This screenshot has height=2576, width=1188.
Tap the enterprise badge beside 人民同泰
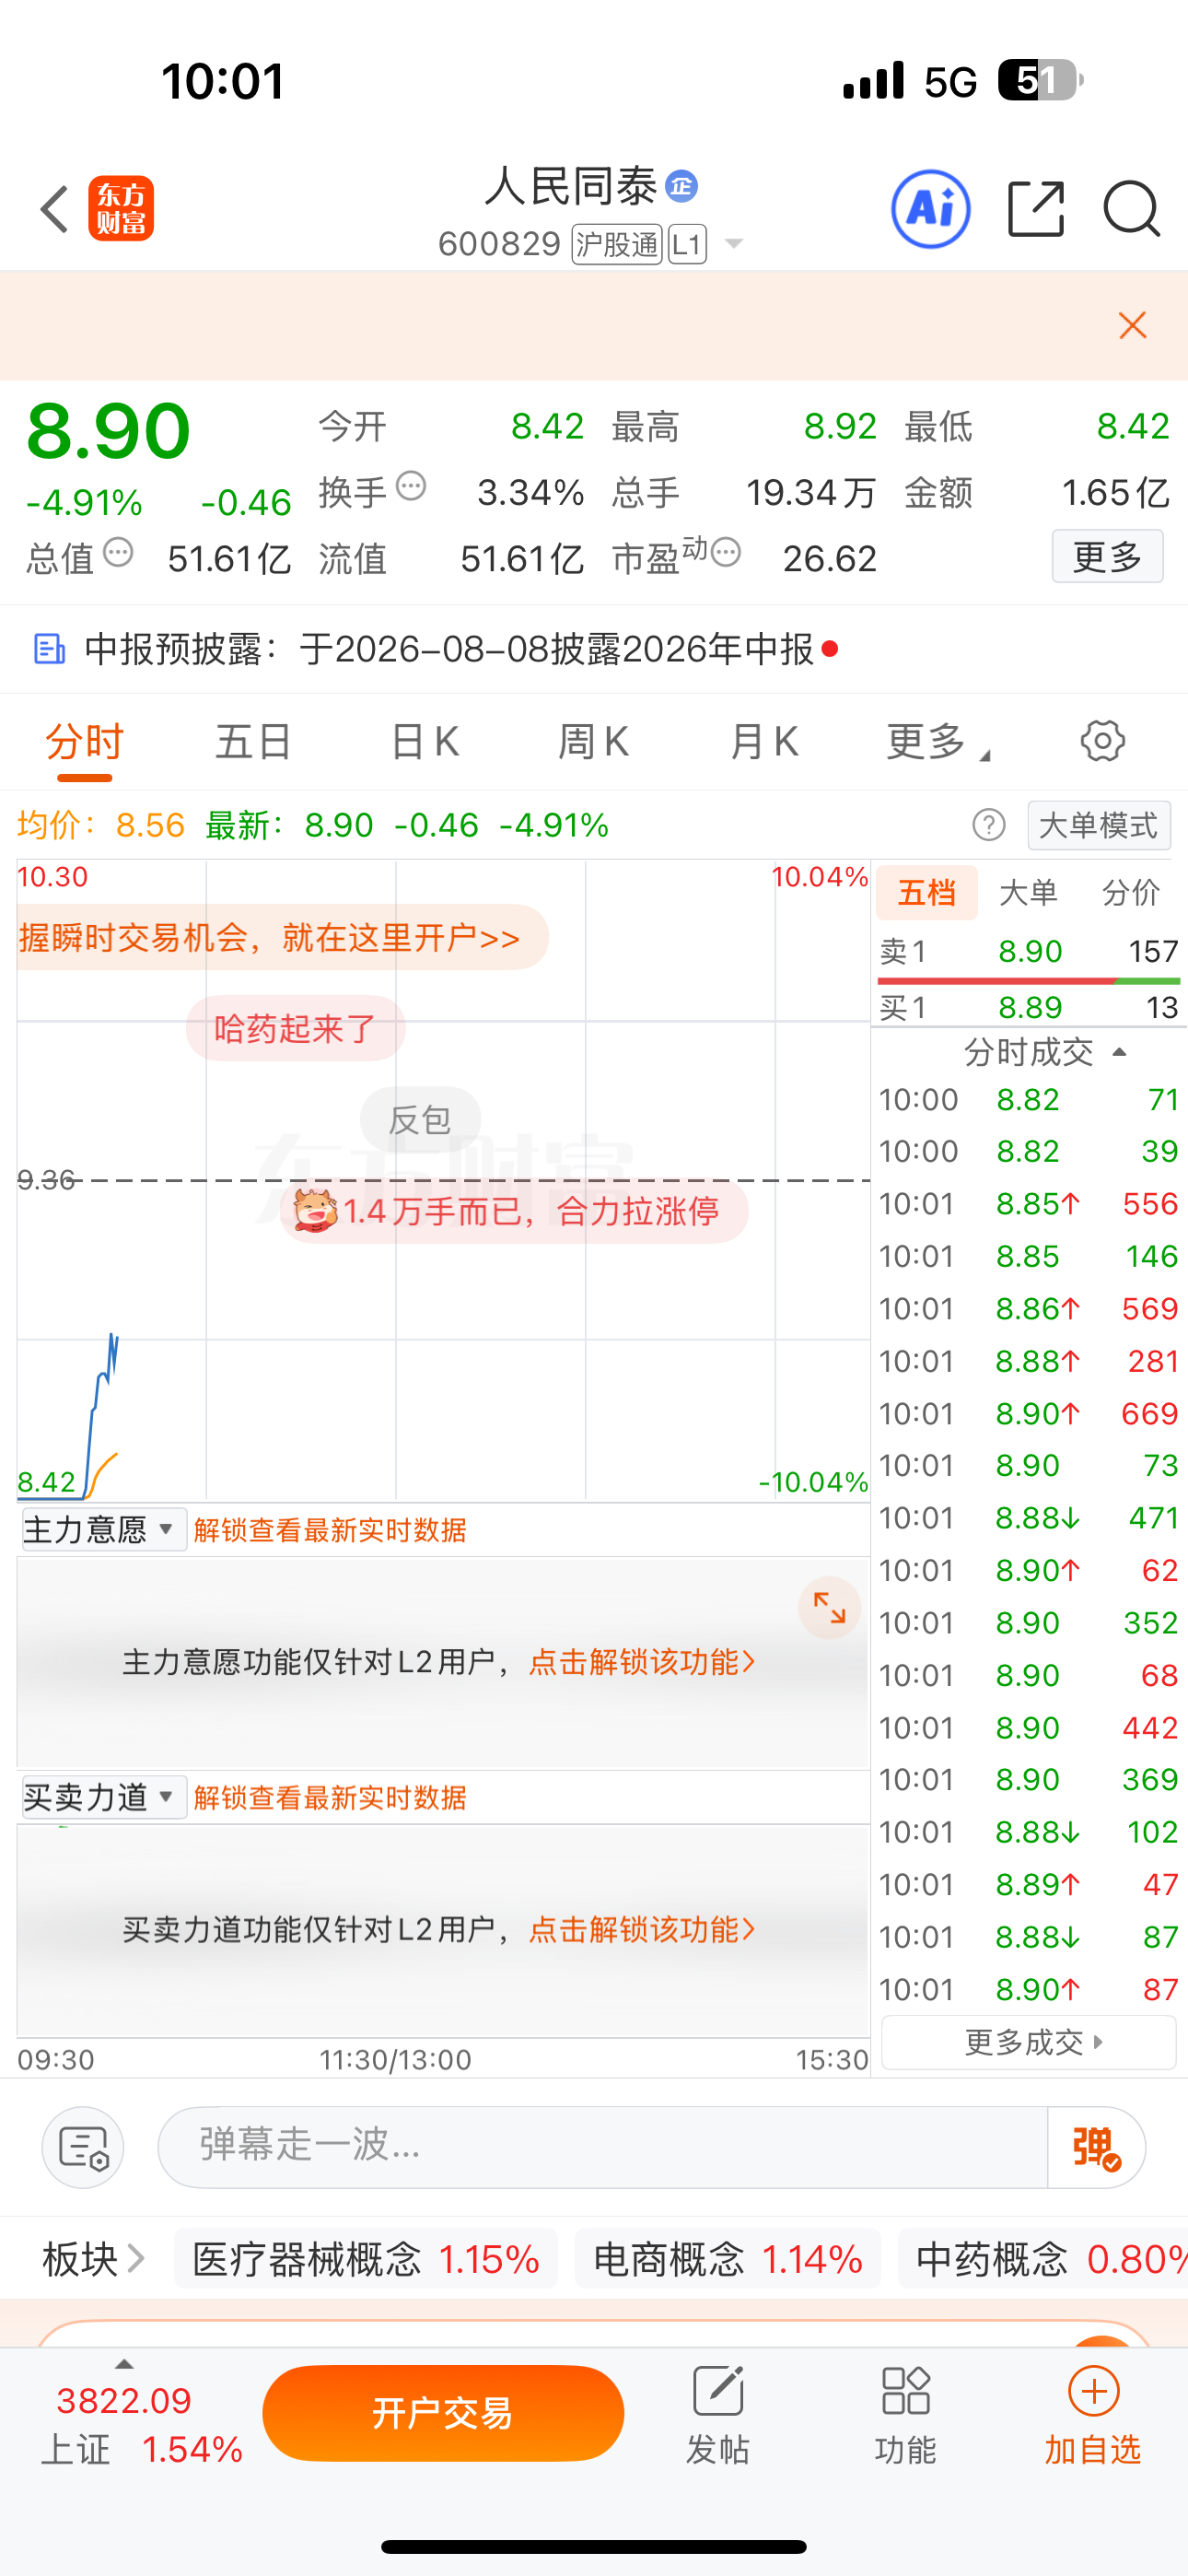click(681, 186)
